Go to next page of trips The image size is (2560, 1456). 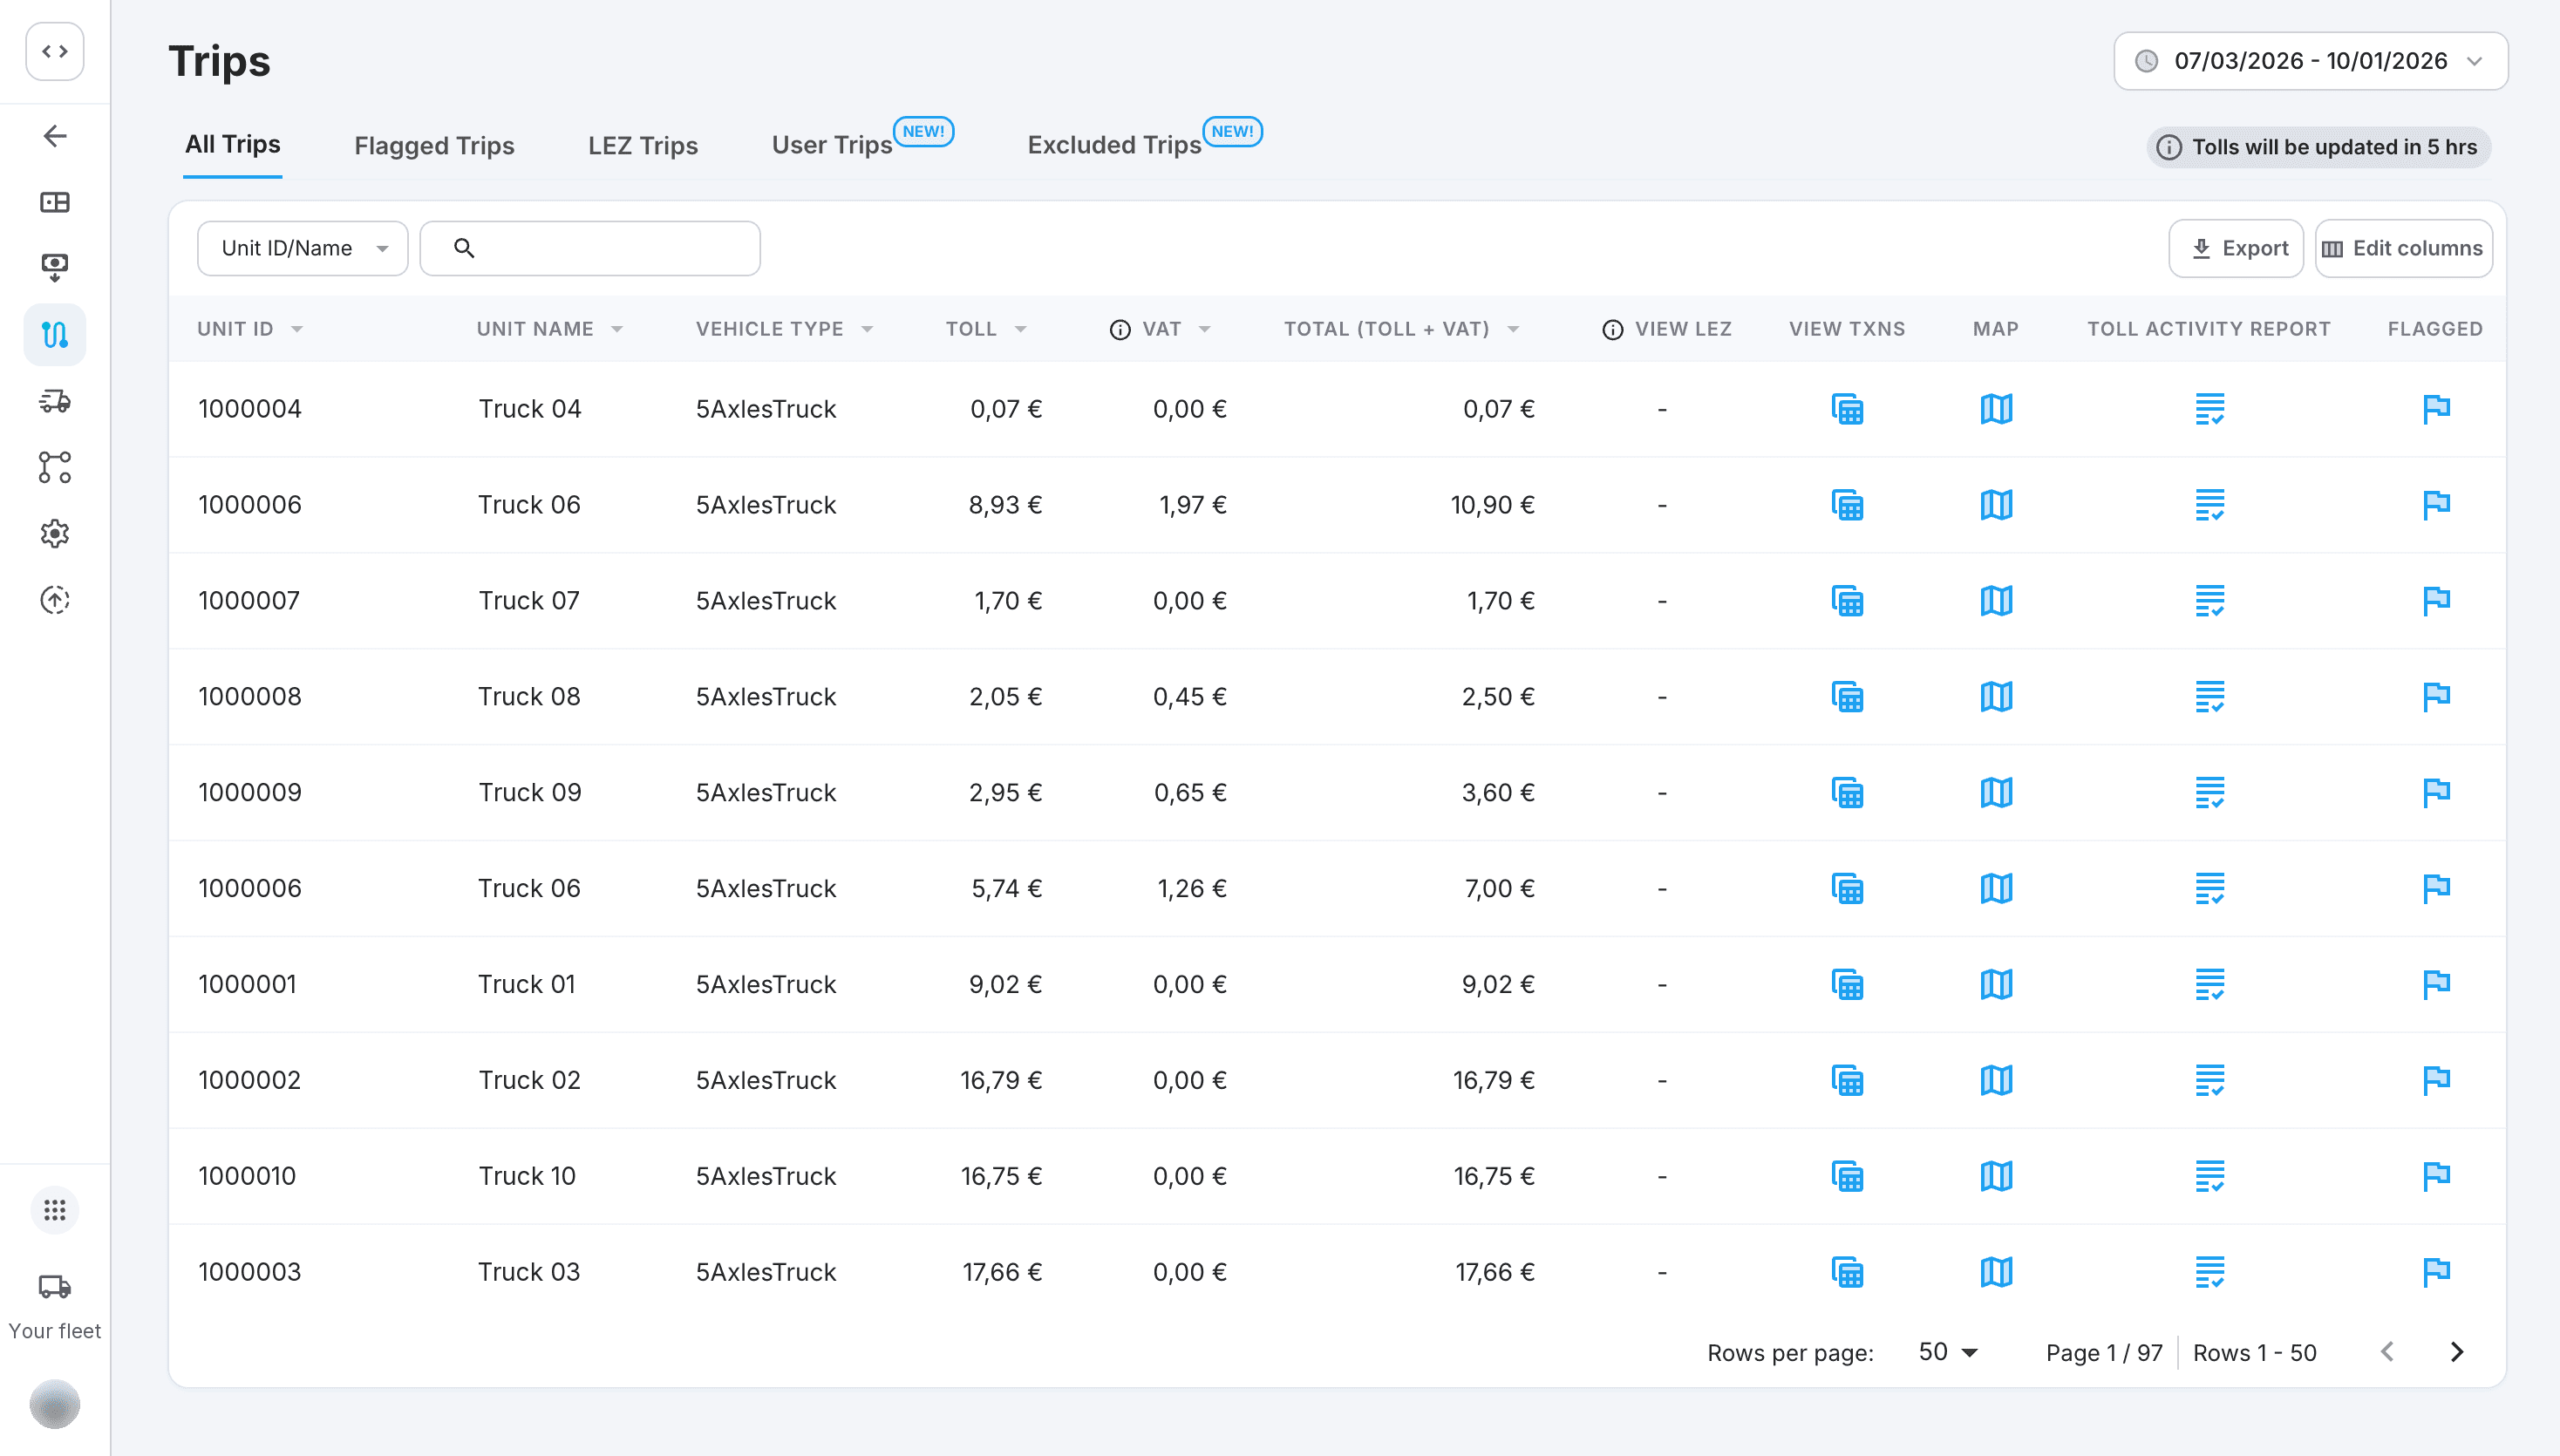pyautogui.click(x=2457, y=1353)
